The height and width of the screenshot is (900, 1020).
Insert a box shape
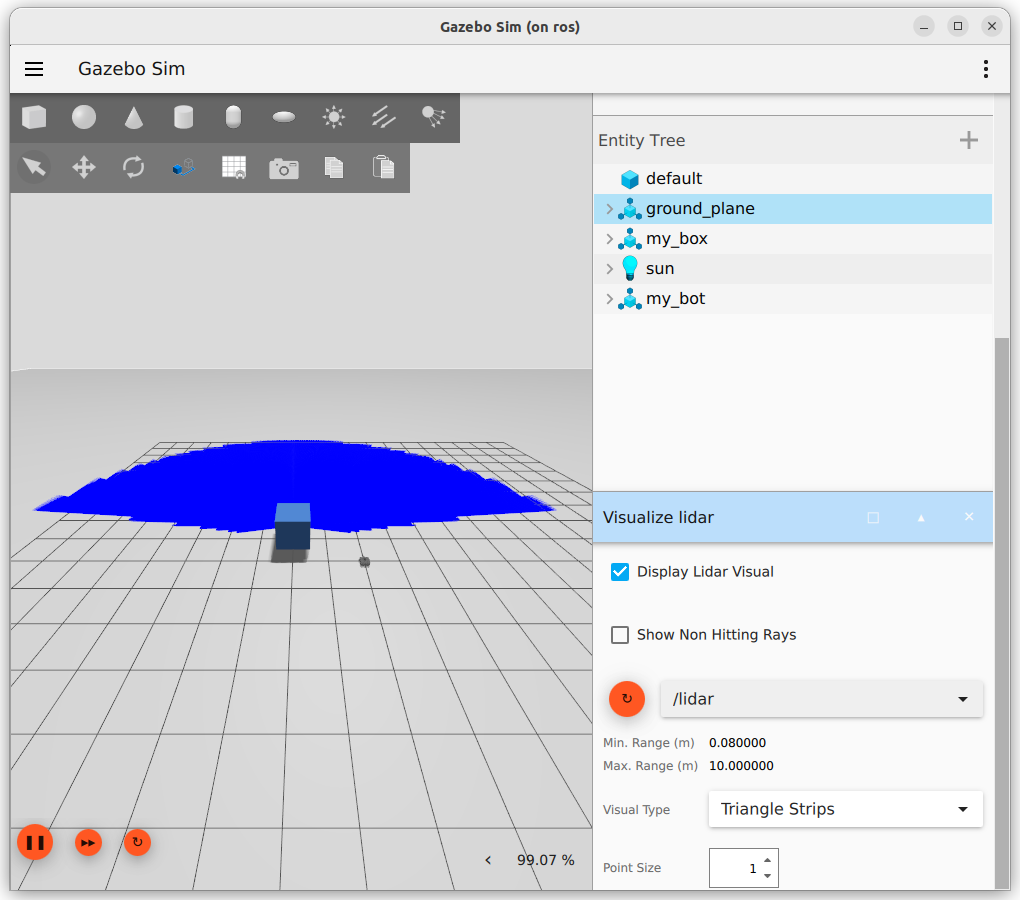click(x=34, y=118)
